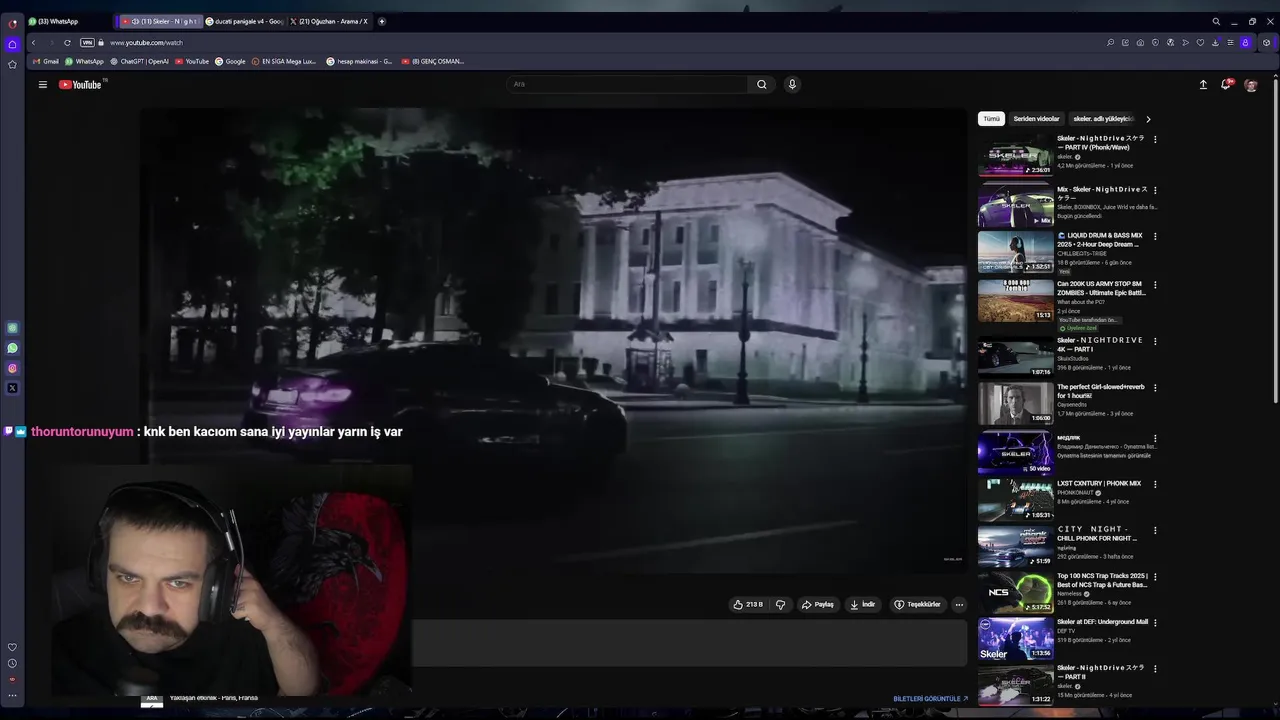Open the YouTube hamburger guide menu
The height and width of the screenshot is (720, 1280).
click(x=43, y=85)
